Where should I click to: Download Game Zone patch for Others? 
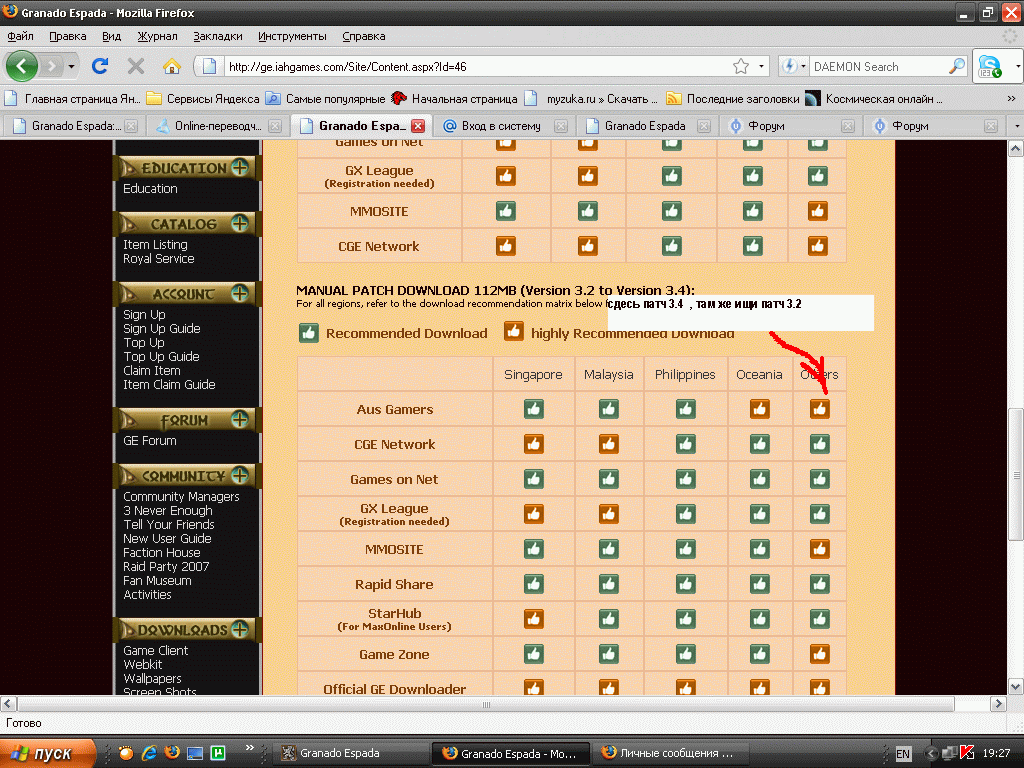tap(820, 654)
